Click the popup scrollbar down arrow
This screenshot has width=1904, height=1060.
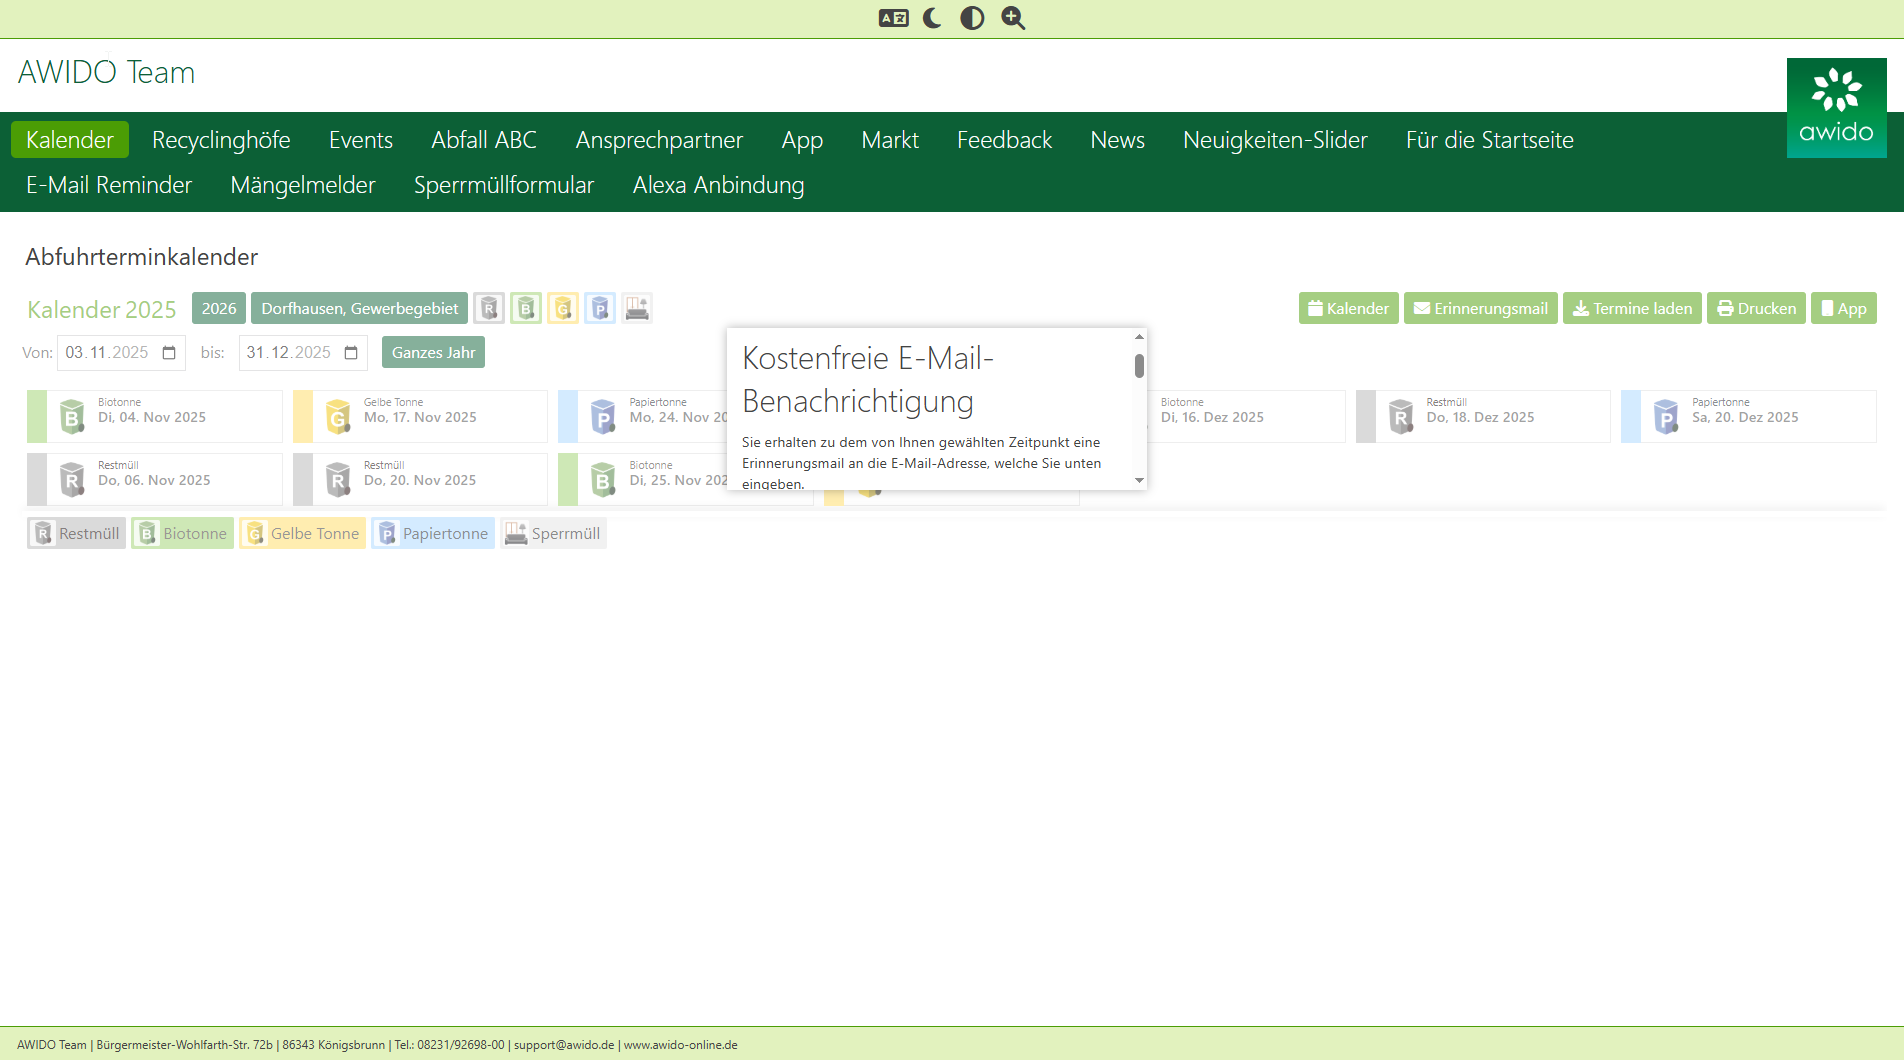[x=1139, y=481]
